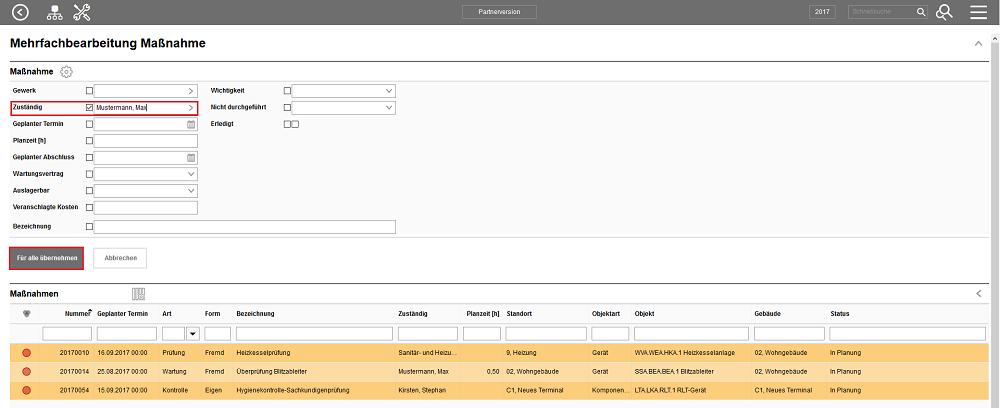Click the advanced search magnifier icon
This screenshot has width=1000, height=408.
click(944, 12)
